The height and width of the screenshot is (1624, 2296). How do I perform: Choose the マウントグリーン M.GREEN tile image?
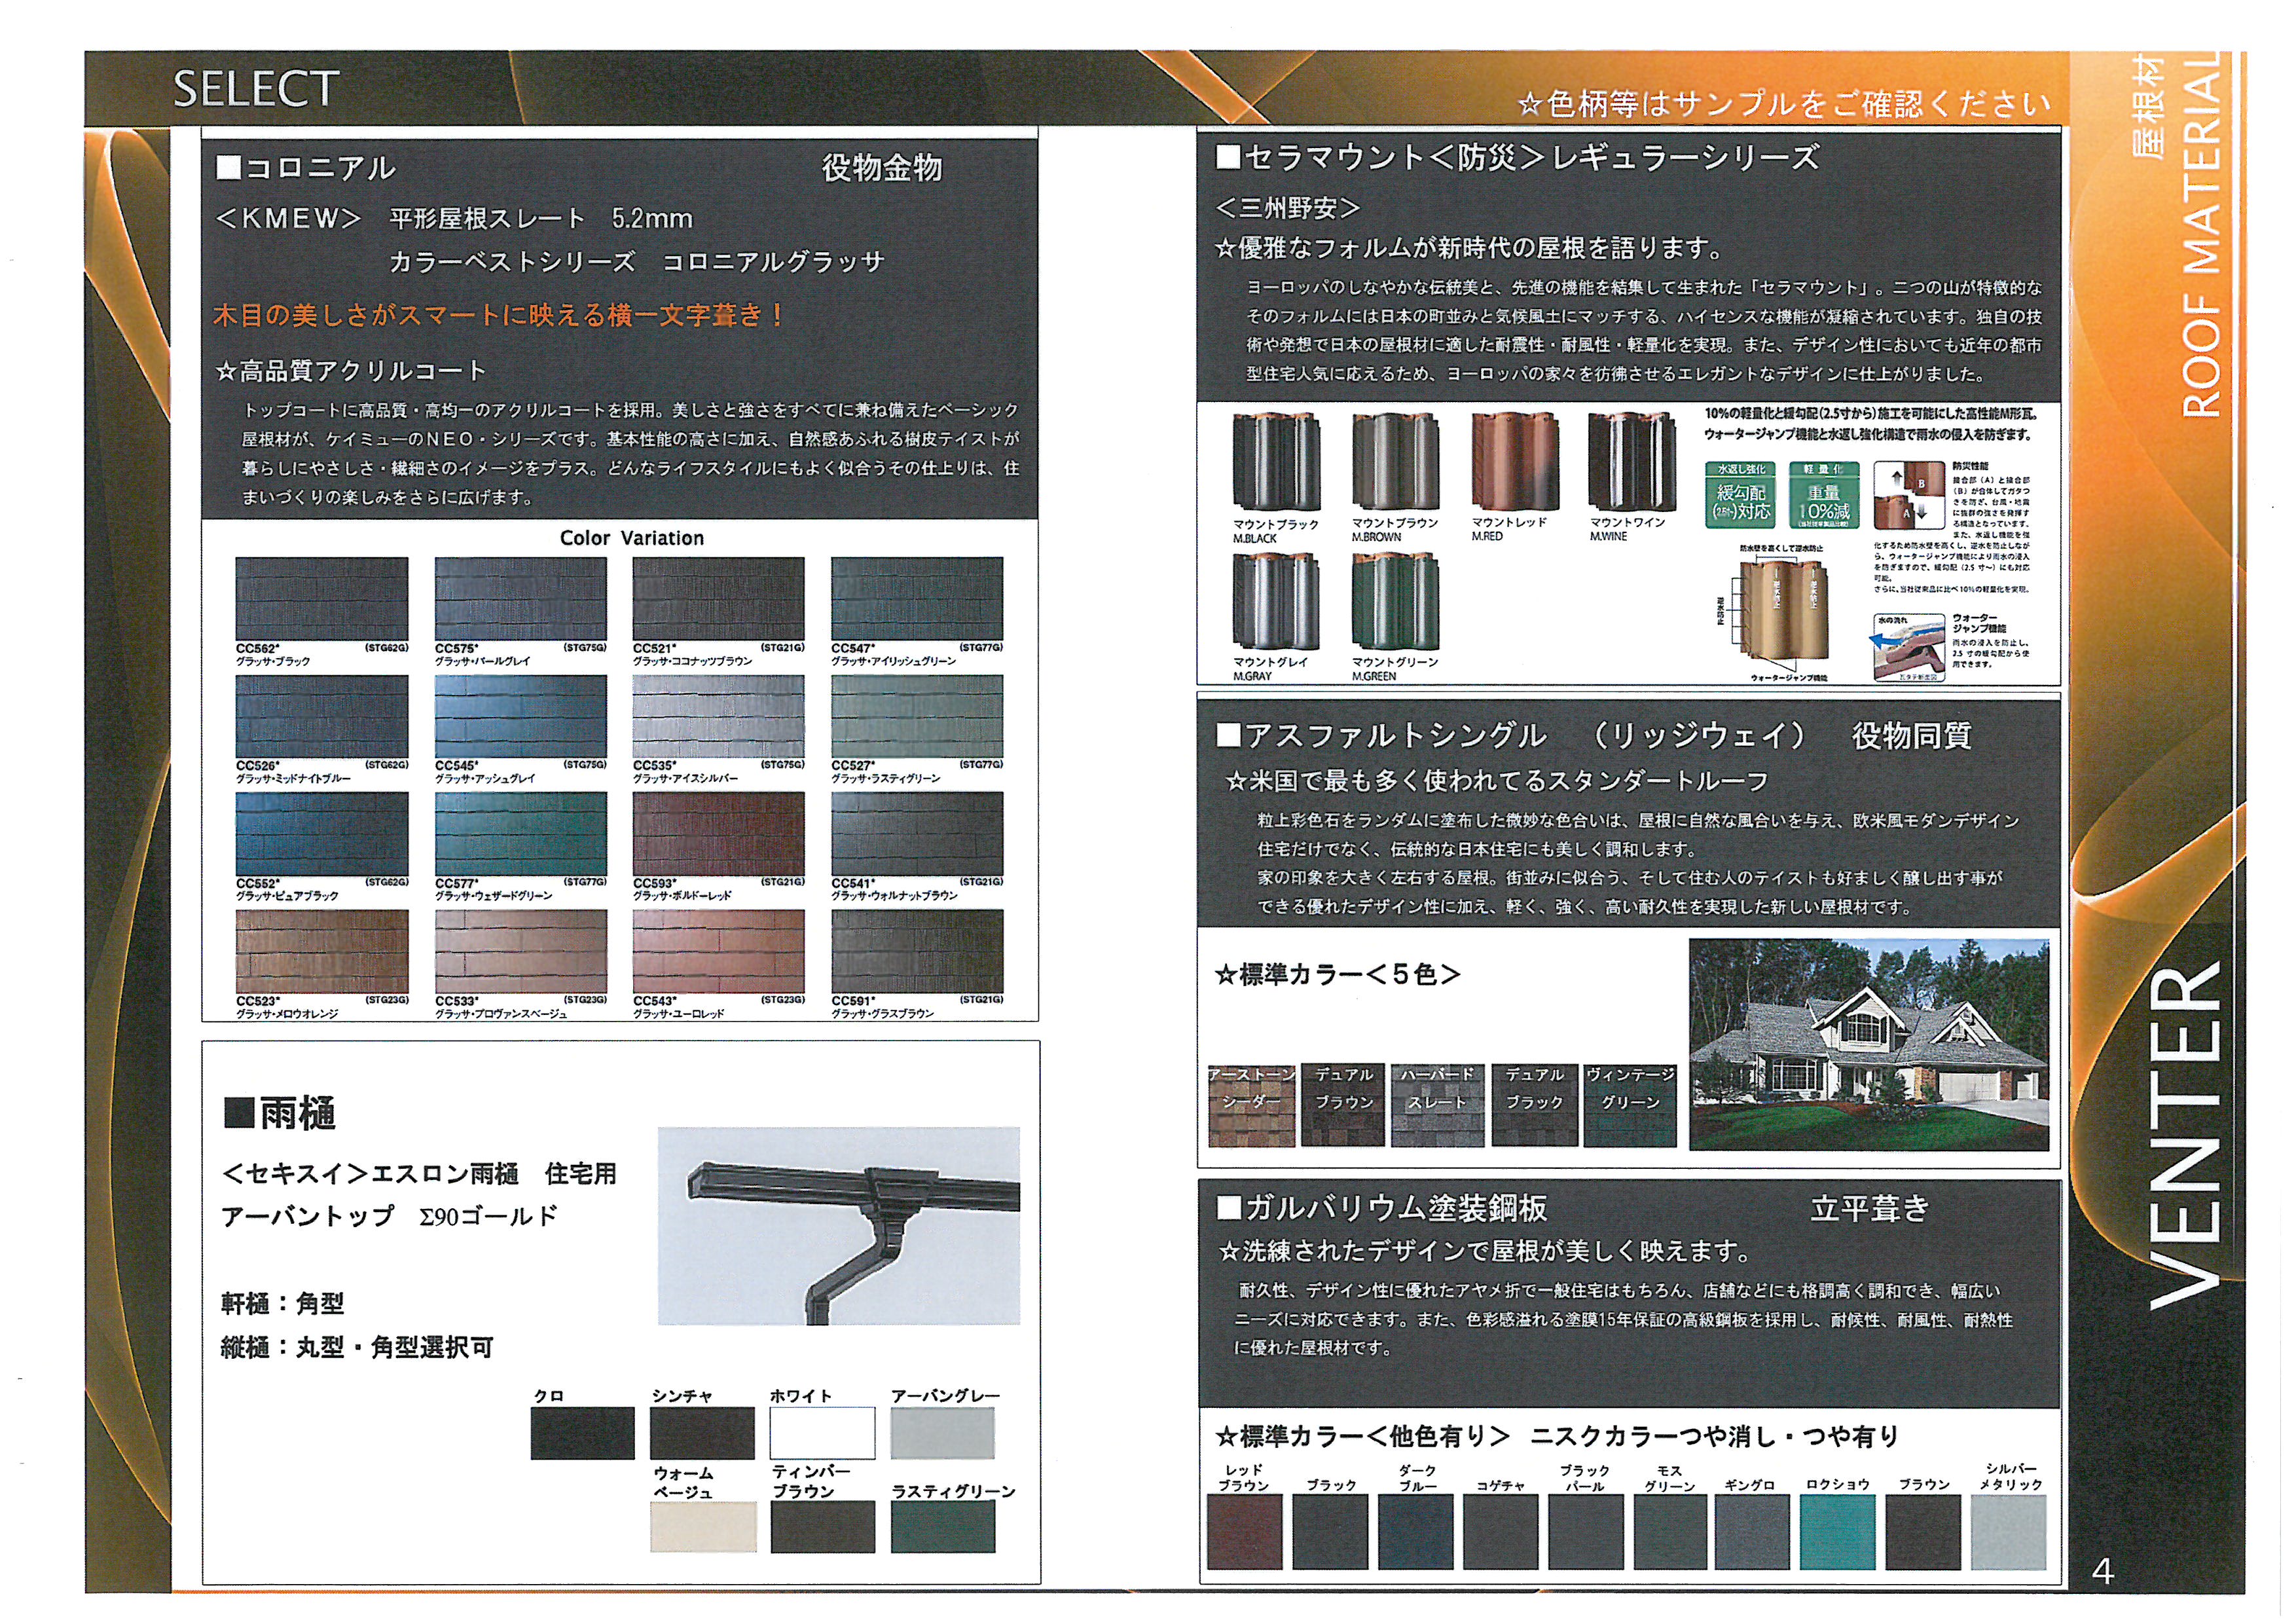pyautogui.click(x=1395, y=602)
